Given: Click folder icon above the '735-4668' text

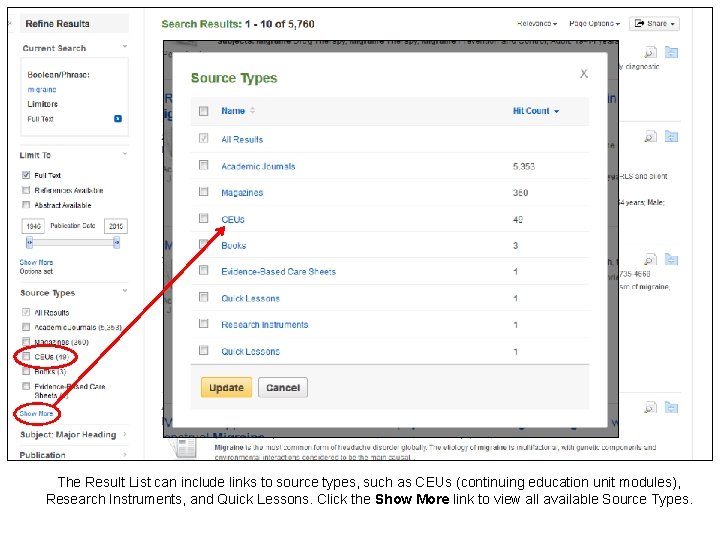Looking at the screenshot, I should pos(671,259).
